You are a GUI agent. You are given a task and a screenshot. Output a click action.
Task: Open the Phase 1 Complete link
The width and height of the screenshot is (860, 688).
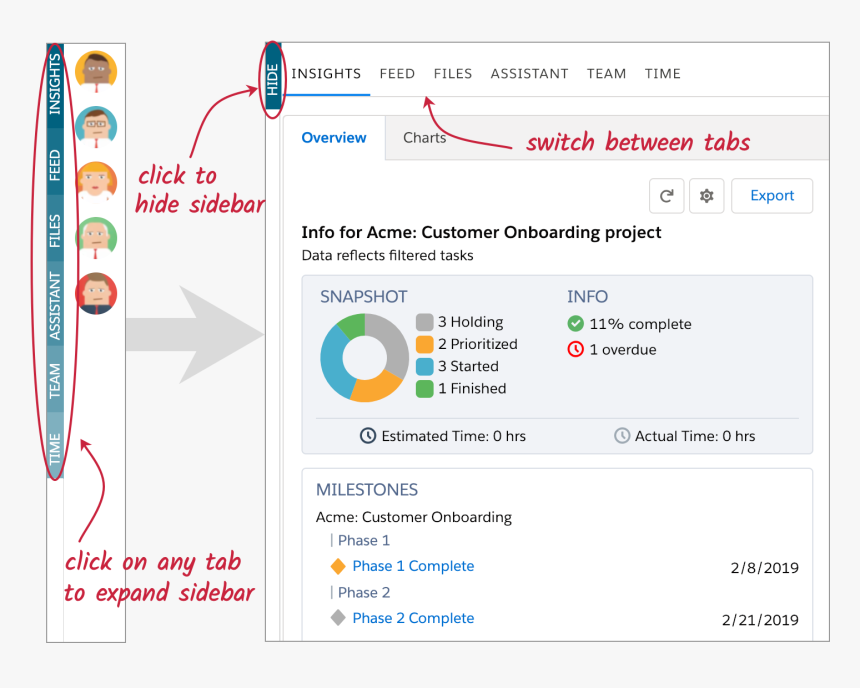413,566
